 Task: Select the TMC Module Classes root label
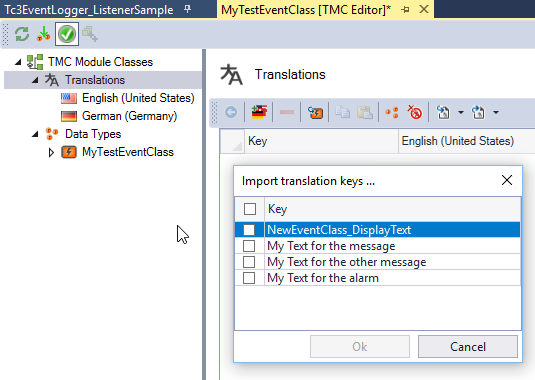click(100, 62)
